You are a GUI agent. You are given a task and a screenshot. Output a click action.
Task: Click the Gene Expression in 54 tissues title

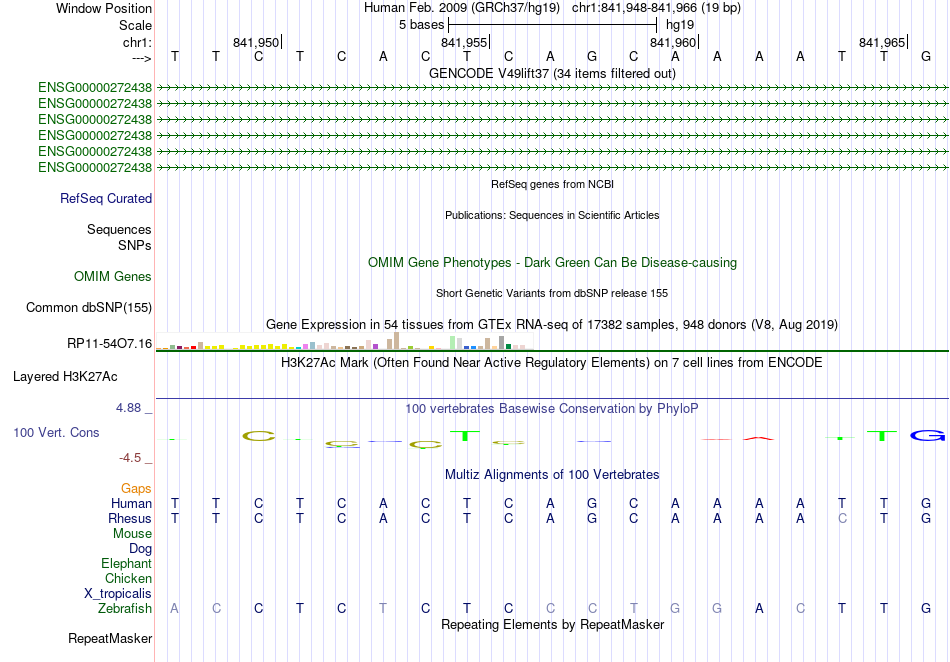(552, 325)
